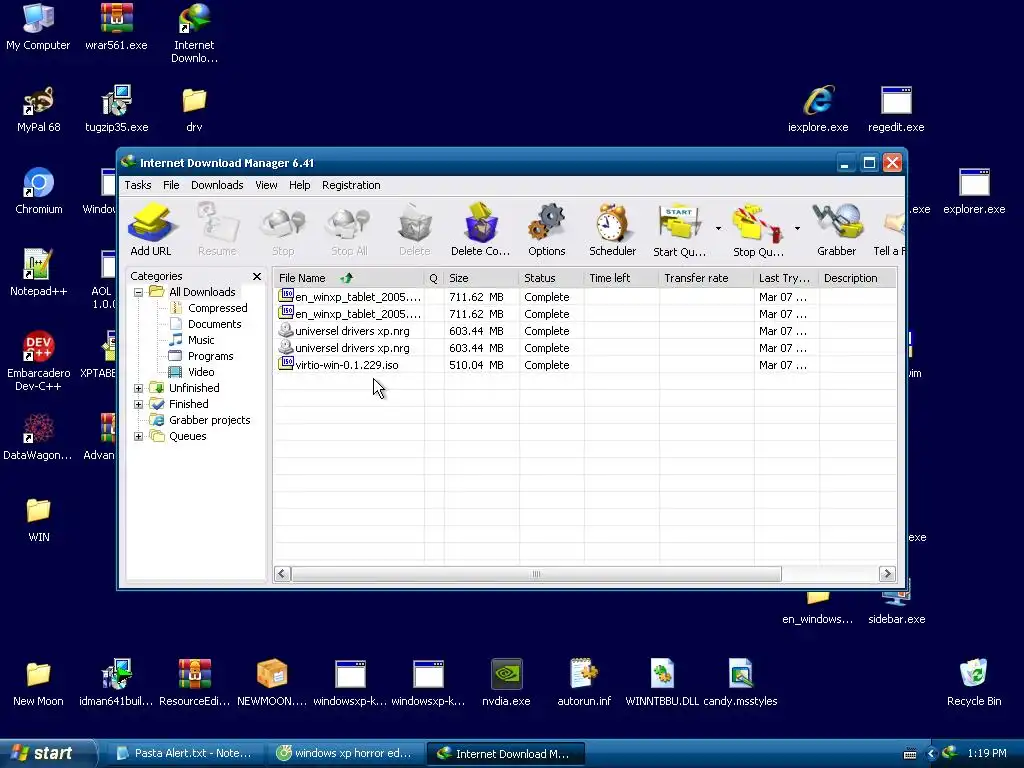1024x768 pixels.
Task: Open the Downloads menu
Action: (x=217, y=185)
